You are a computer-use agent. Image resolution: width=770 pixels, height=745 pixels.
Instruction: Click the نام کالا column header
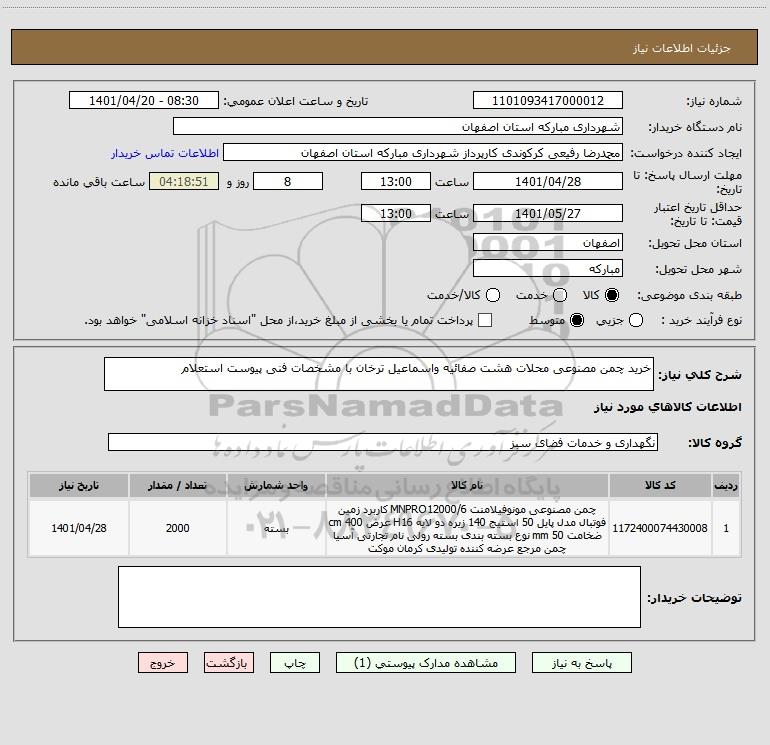pos(467,485)
